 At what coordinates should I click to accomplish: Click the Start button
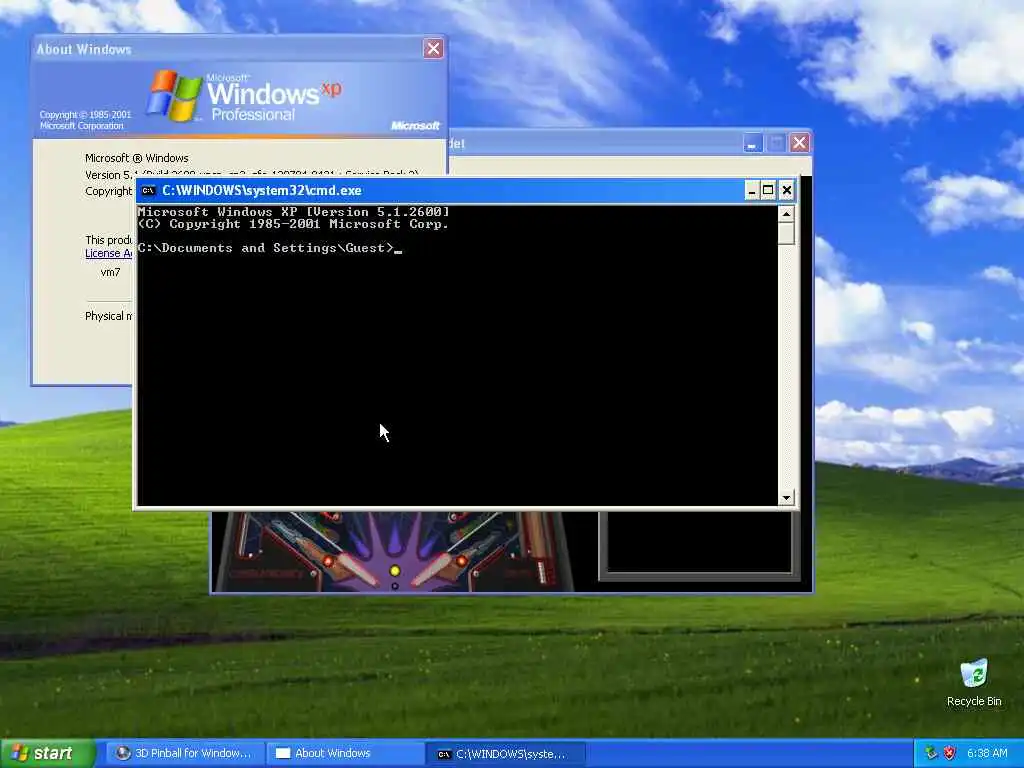(x=47, y=753)
